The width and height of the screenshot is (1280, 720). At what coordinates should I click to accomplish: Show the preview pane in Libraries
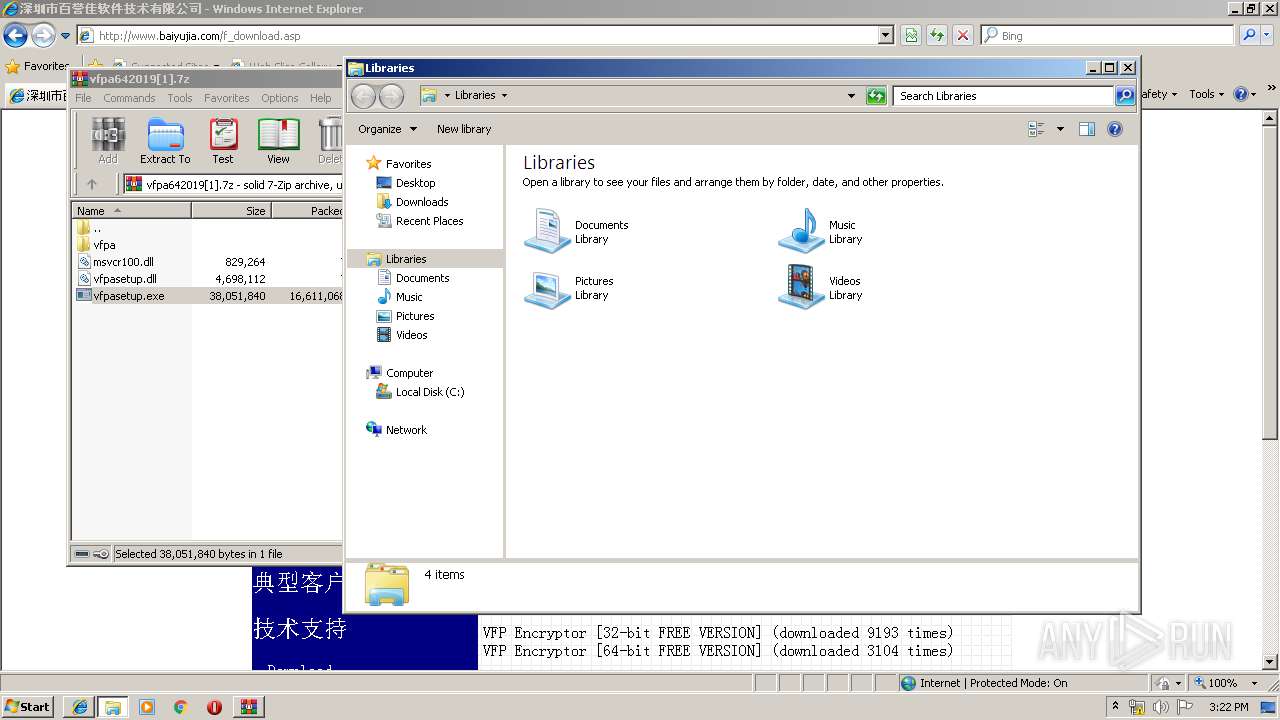(1087, 129)
